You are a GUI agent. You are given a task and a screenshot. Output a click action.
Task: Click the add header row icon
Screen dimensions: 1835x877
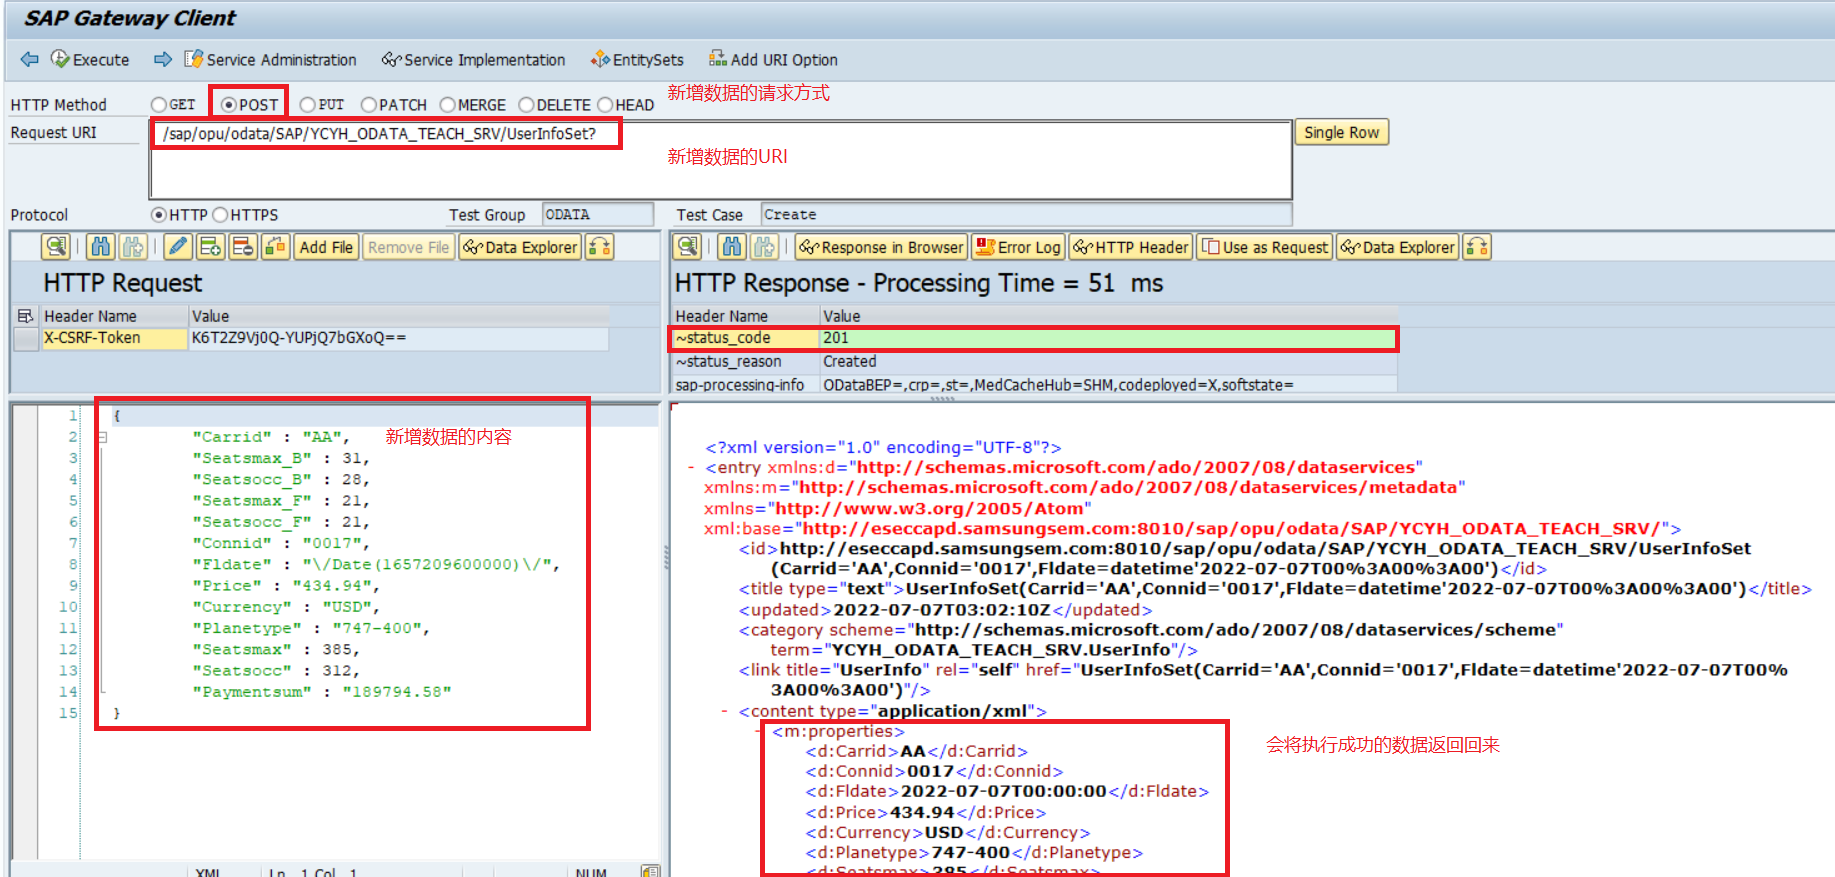click(210, 247)
